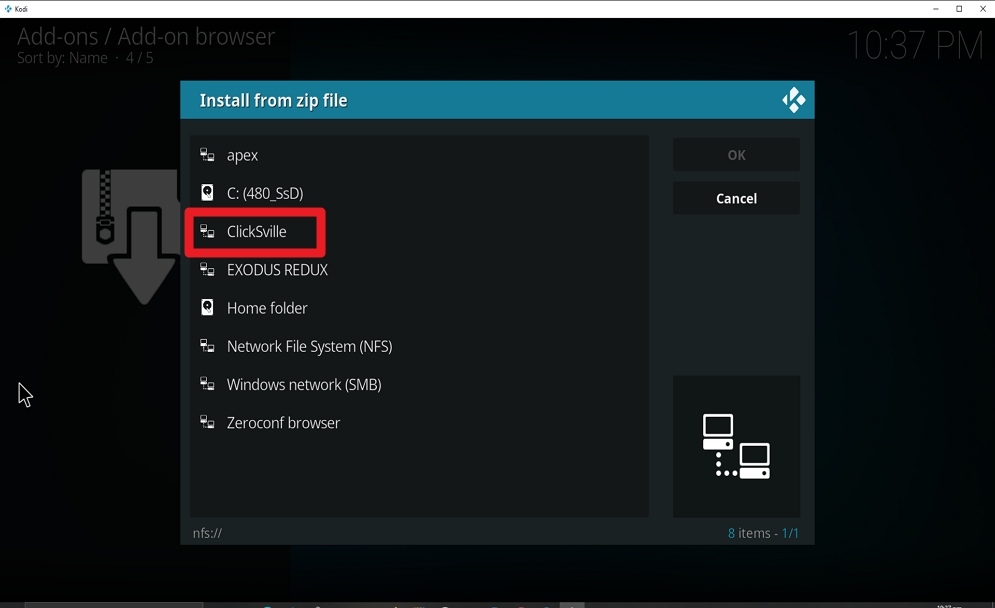Click the zip install icon behind dialog
Image resolution: width=995 pixels, height=608 pixels.
131,236
